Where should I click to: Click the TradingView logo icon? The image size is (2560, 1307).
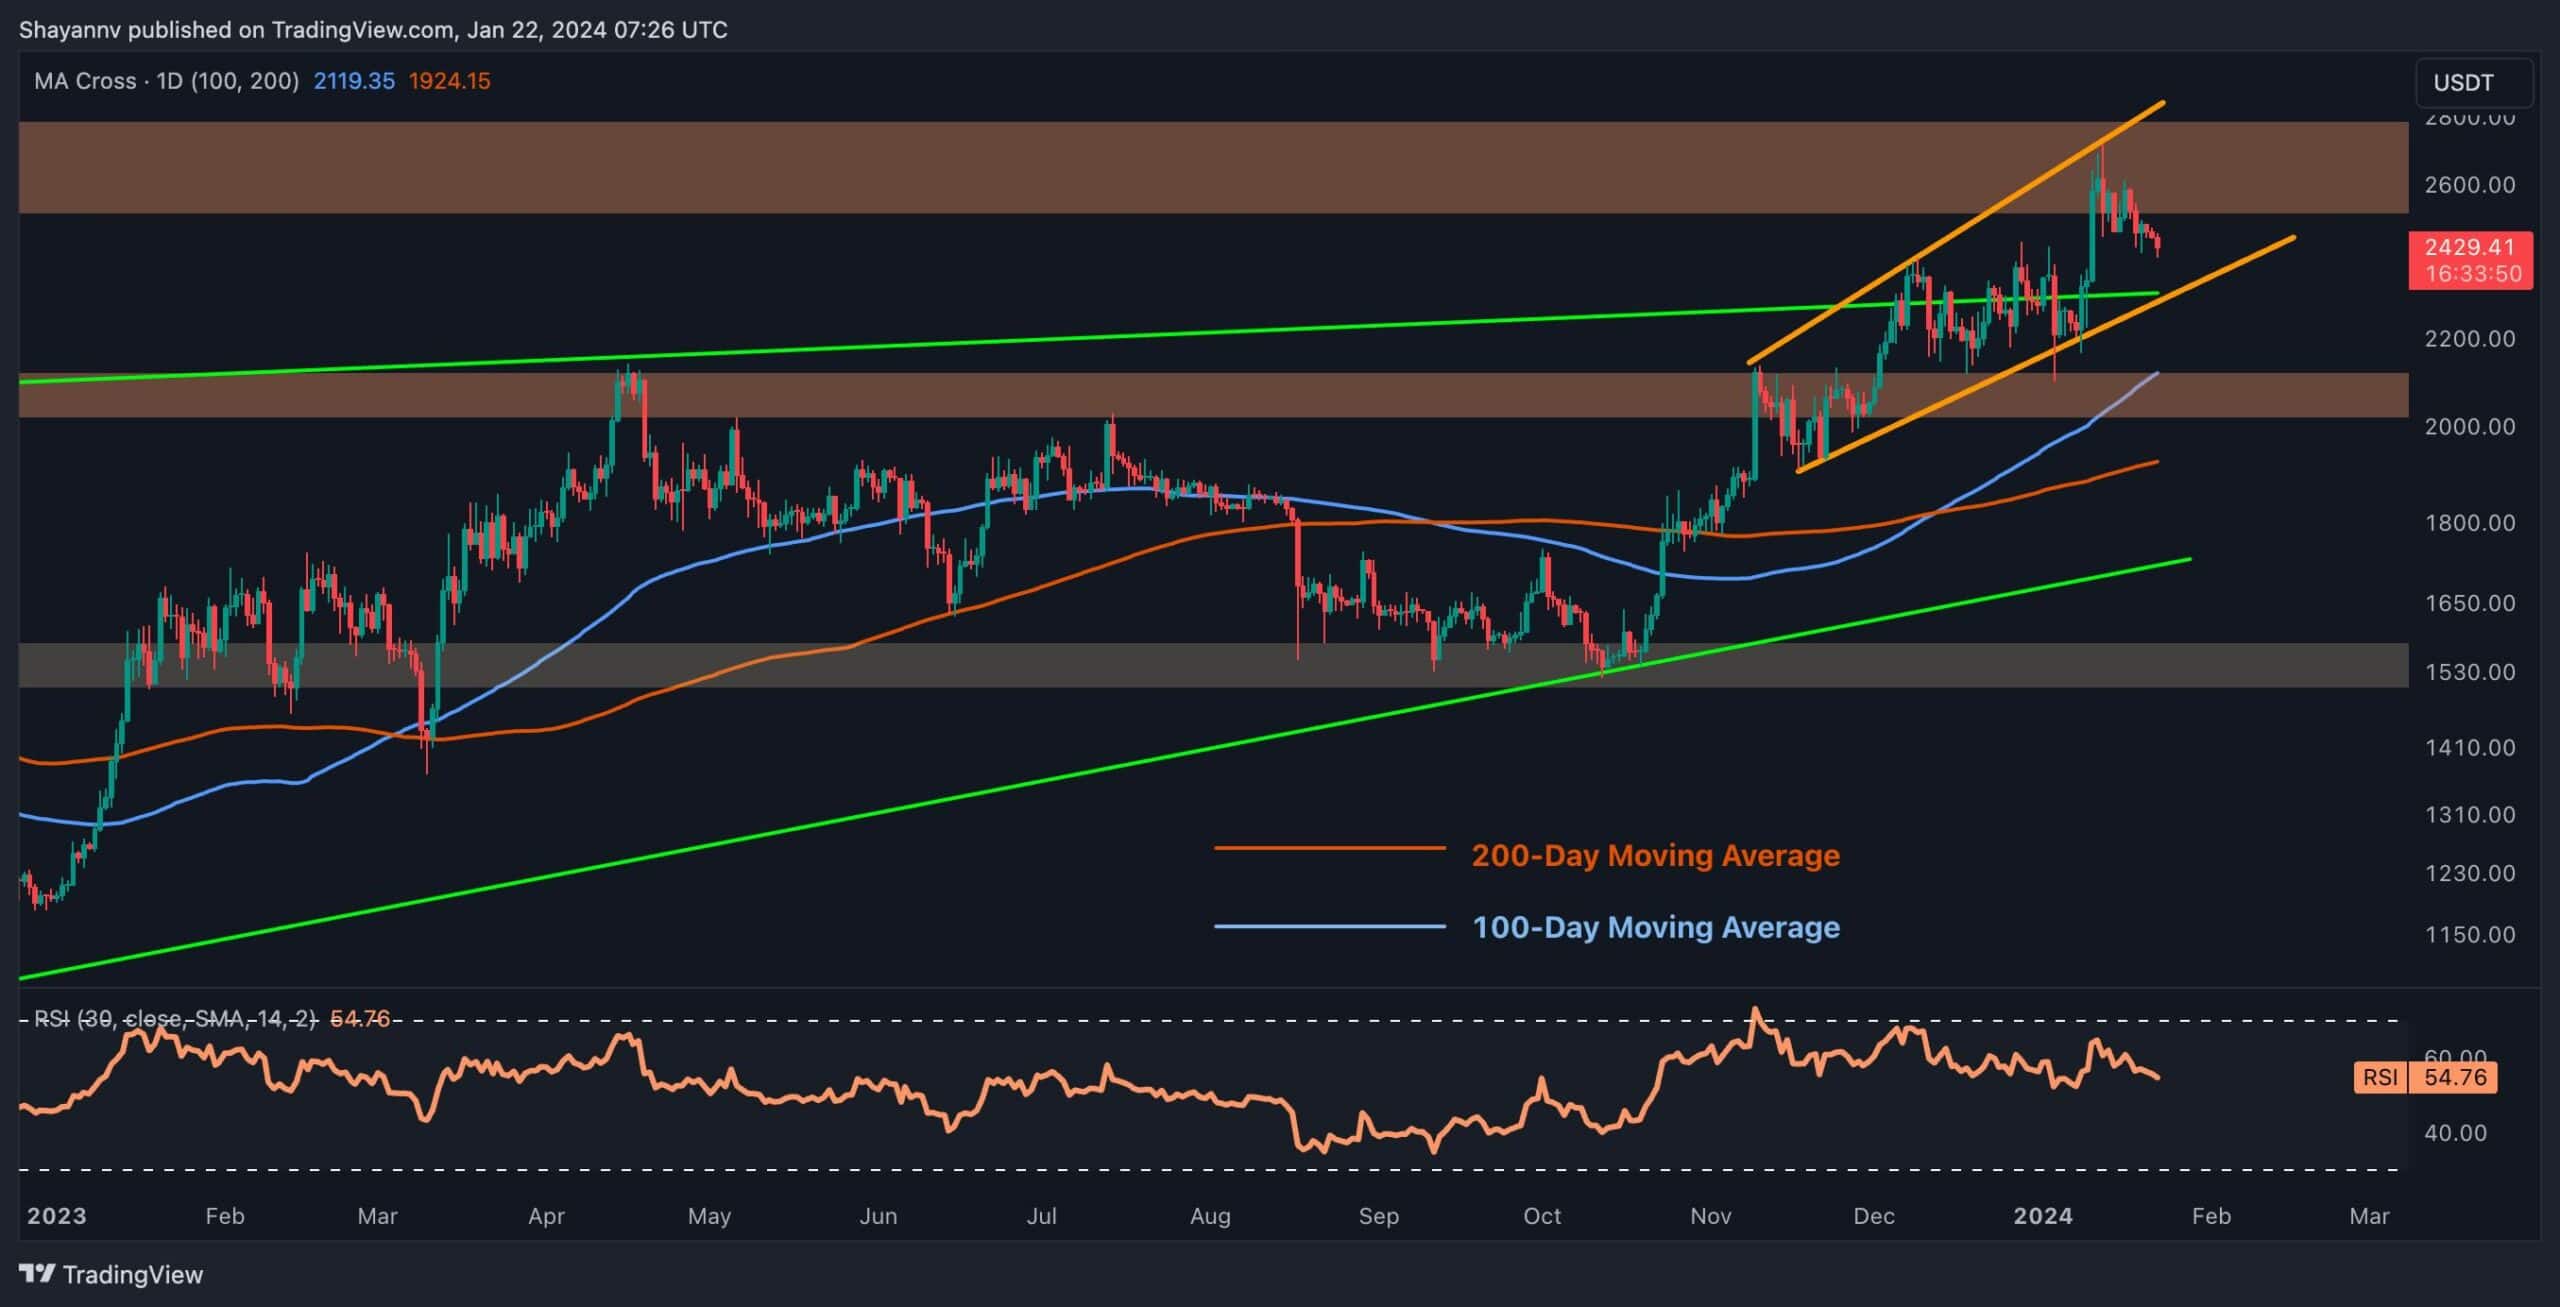pos(37,1273)
